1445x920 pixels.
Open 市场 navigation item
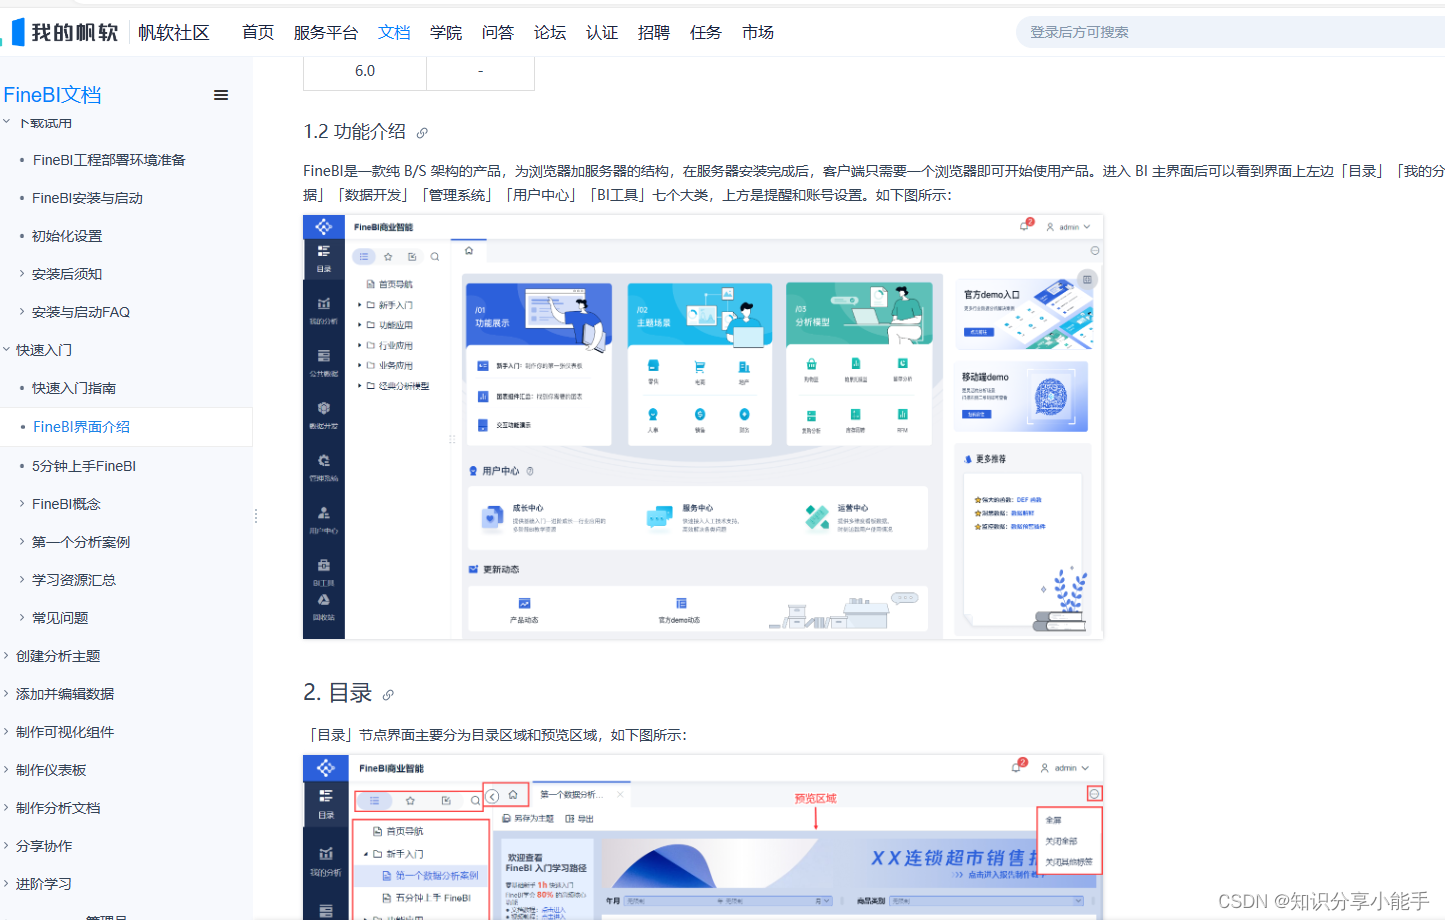[x=758, y=32]
